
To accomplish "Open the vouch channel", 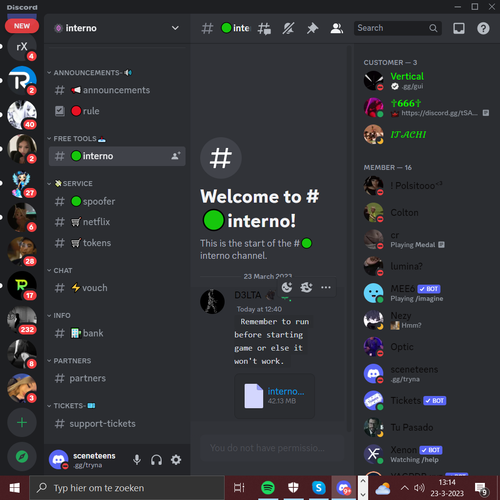I will tap(117, 288).
